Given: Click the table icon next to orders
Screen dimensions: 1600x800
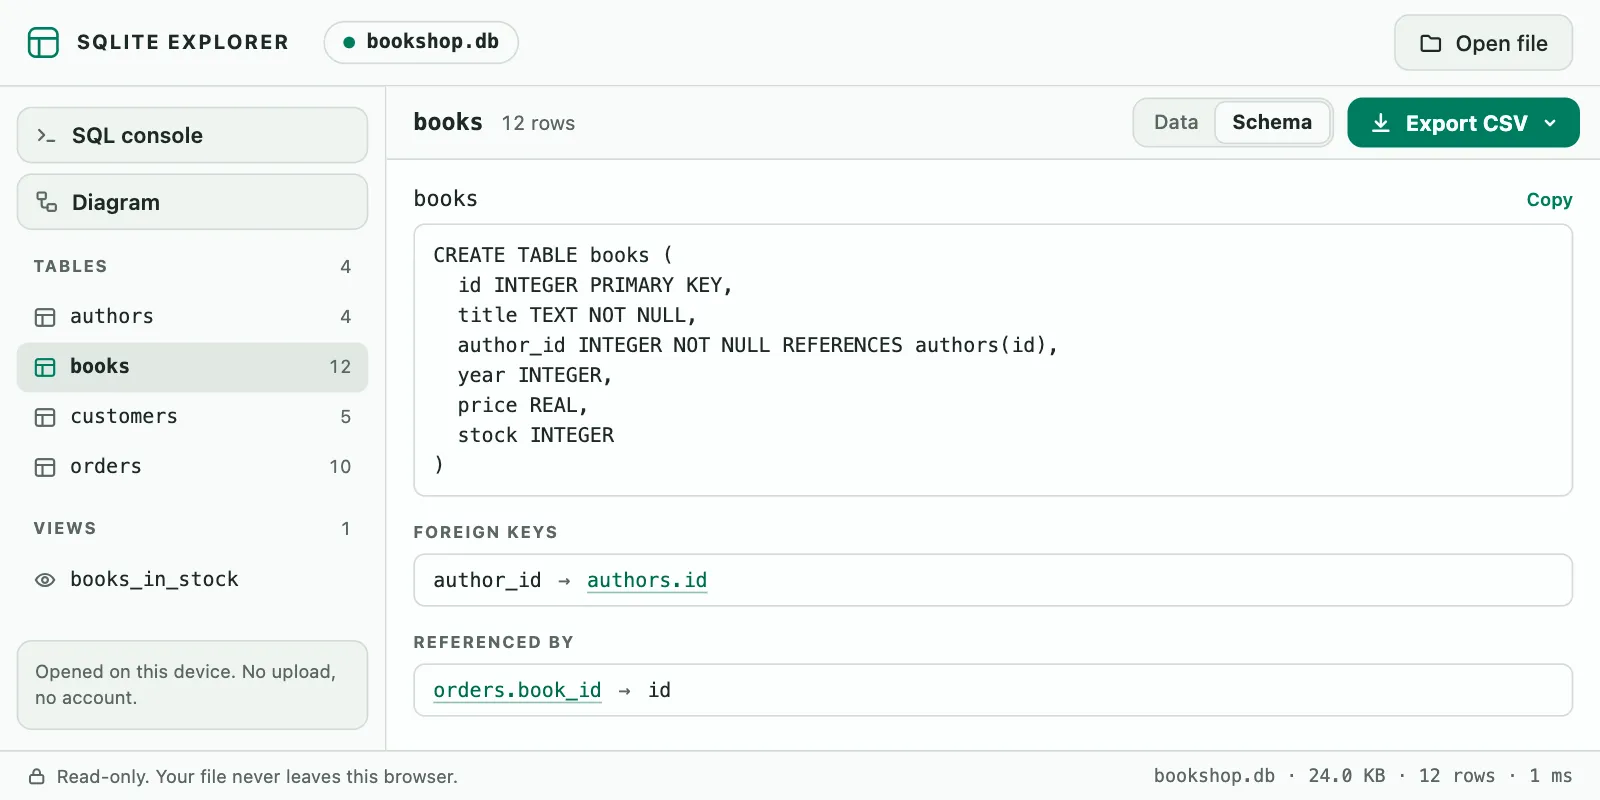Looking at the screenshot, I should (45, 467).
